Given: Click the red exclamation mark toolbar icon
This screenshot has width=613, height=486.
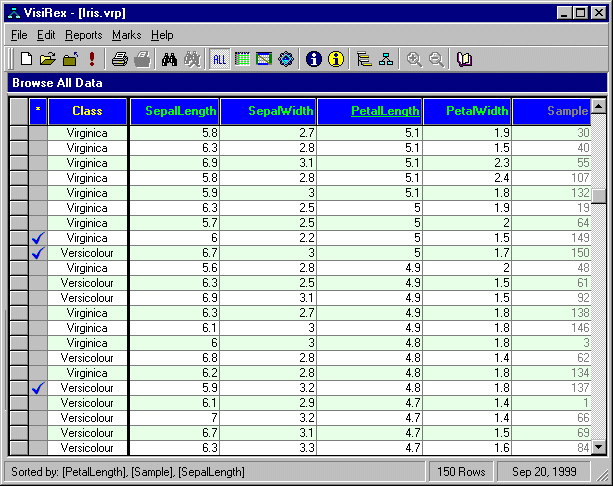Looking at the screenshot, I should [92, 59].
